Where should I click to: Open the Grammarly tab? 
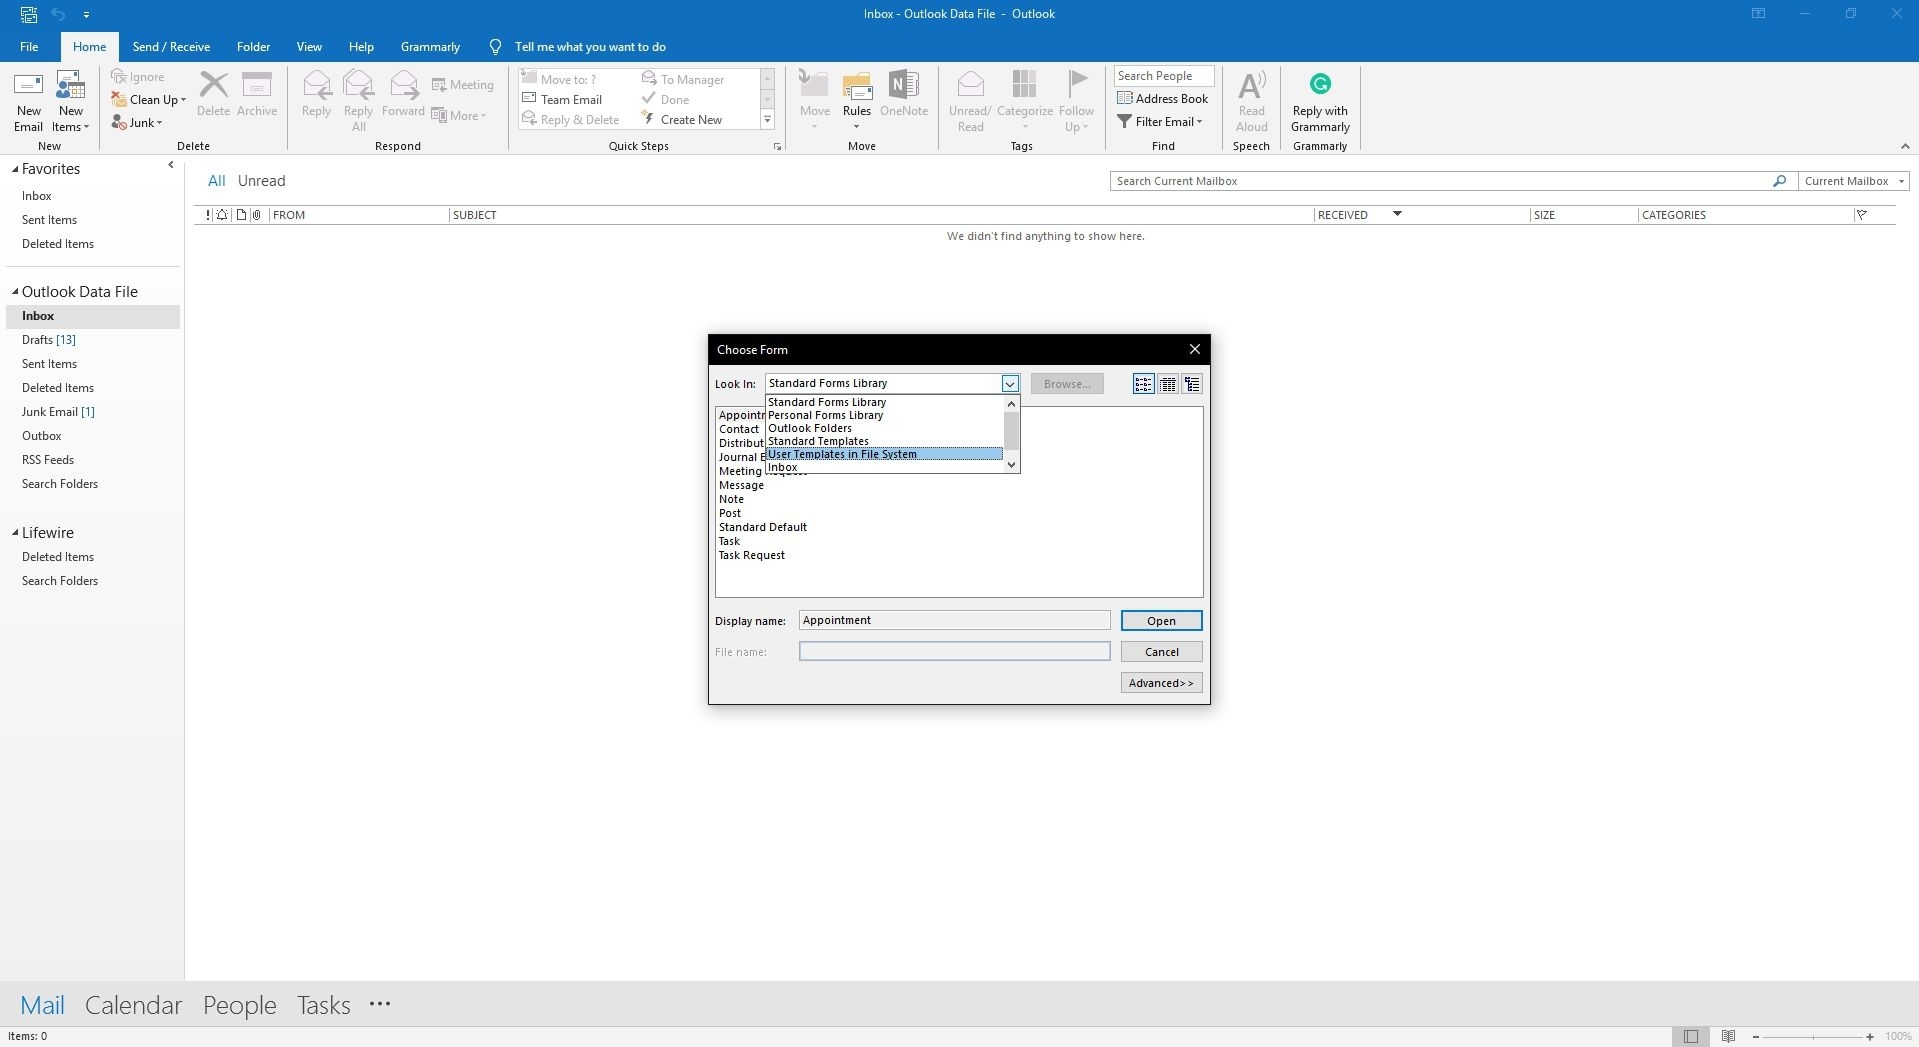click(x=430, y=47)
